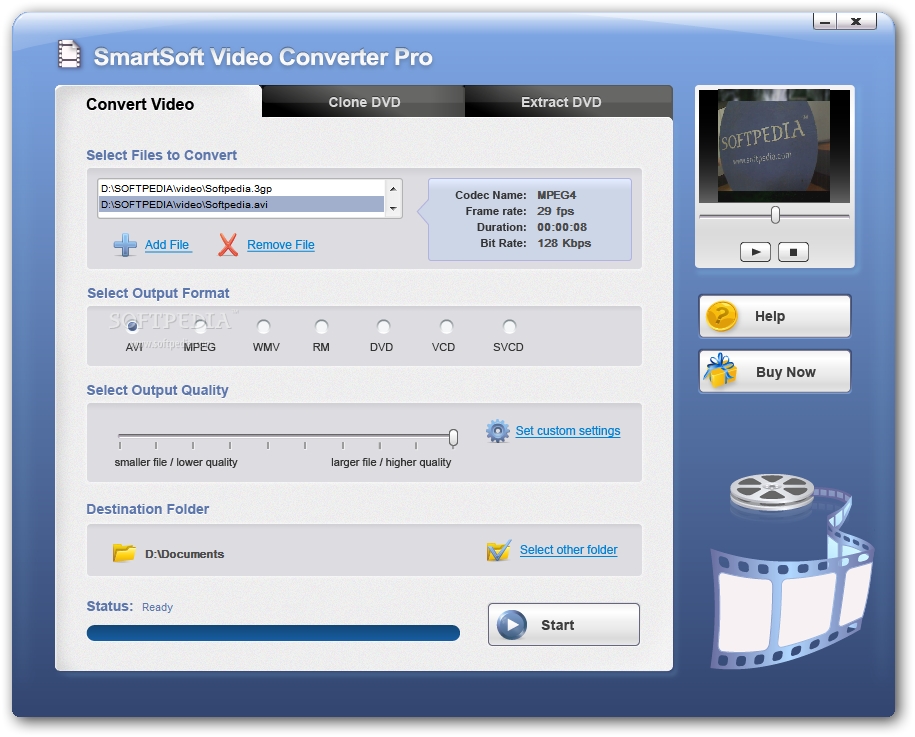Click the file list scroll down arrow
This screenshot has width=915, height=737.
click(393, 208)
